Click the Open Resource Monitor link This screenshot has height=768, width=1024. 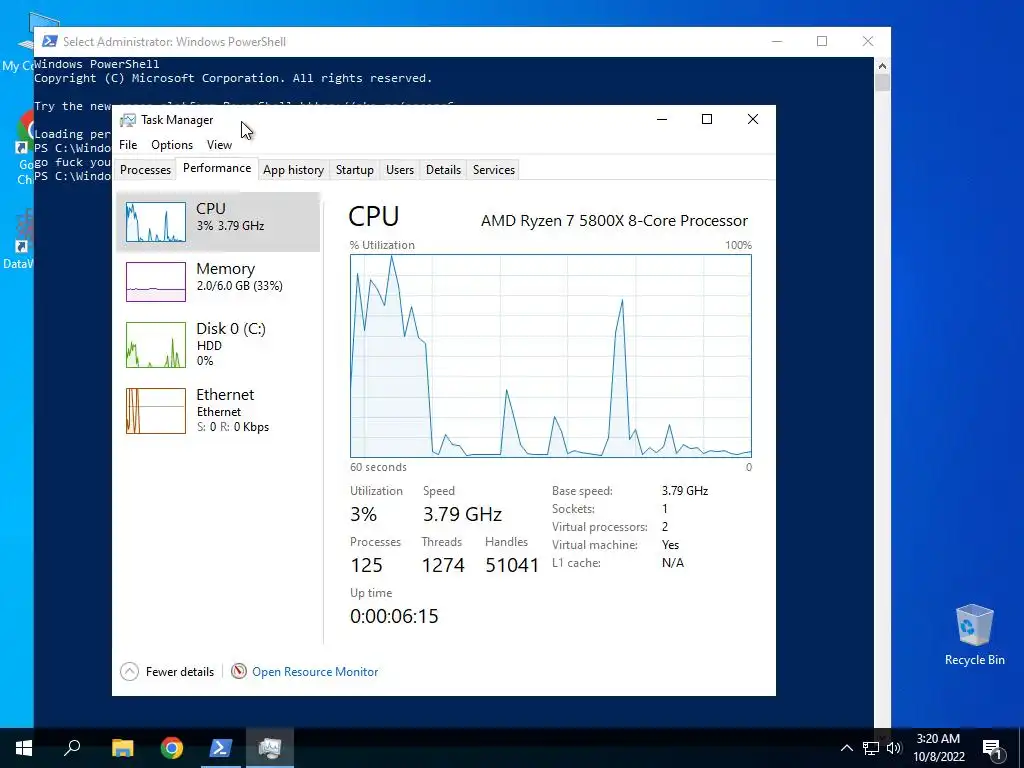point(315,671)
